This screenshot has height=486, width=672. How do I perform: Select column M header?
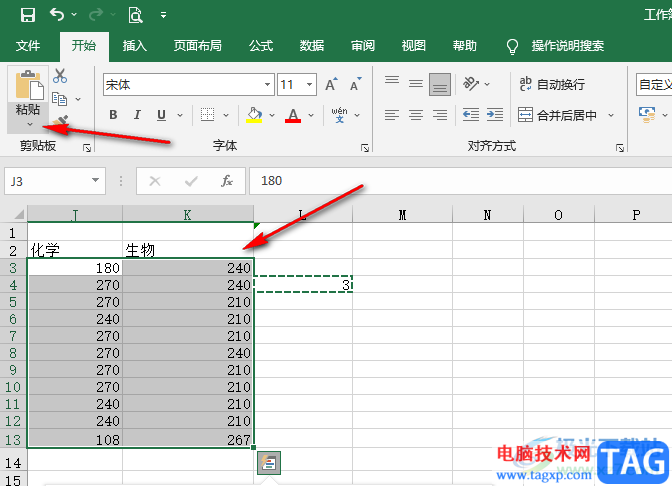pos(402,214)
